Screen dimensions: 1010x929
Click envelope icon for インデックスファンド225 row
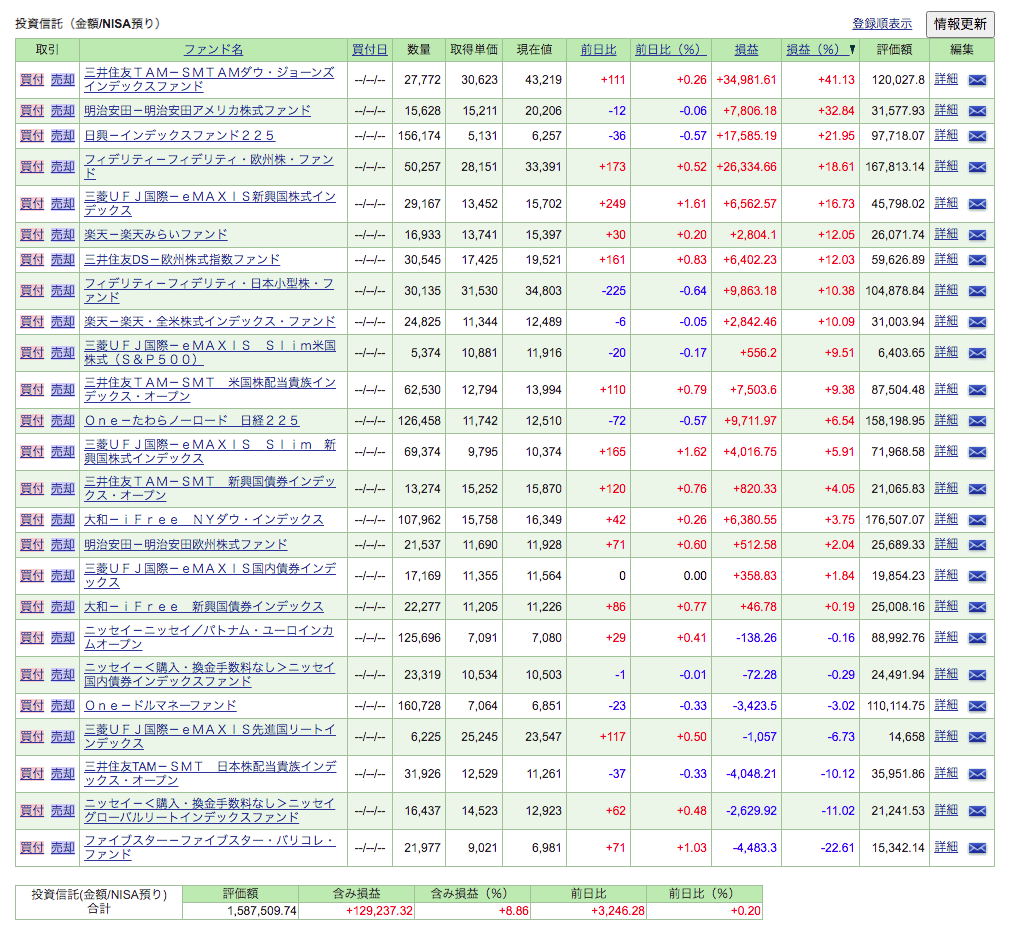977,136
